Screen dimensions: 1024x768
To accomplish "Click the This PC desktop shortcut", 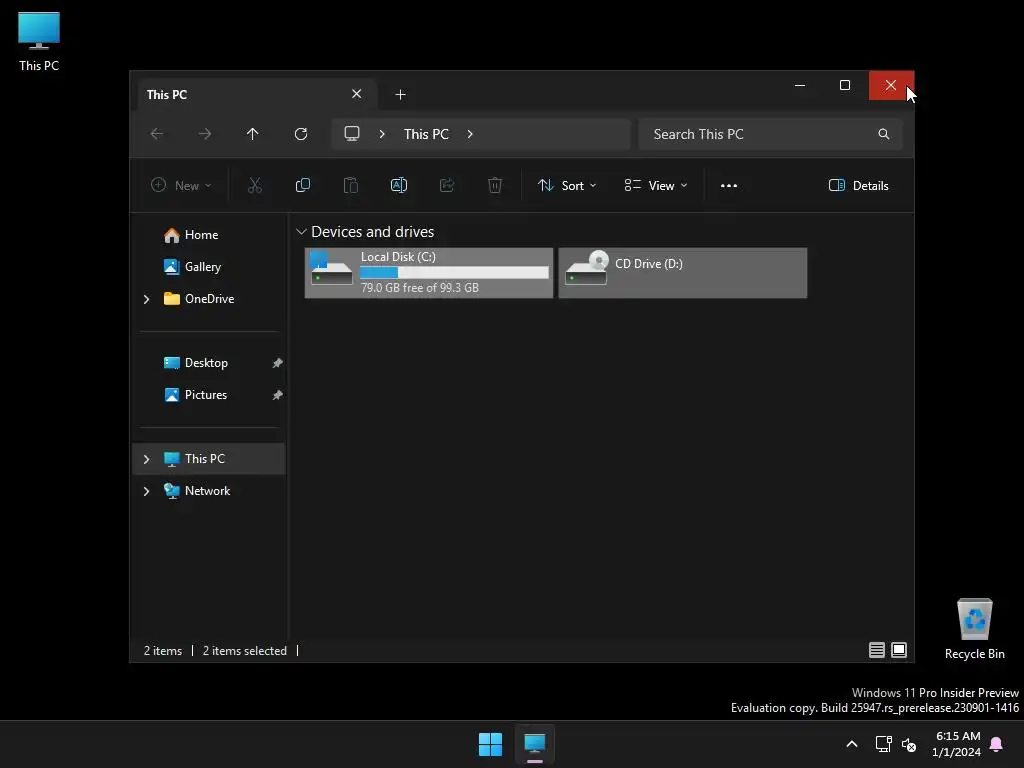I will coord(39,41).
